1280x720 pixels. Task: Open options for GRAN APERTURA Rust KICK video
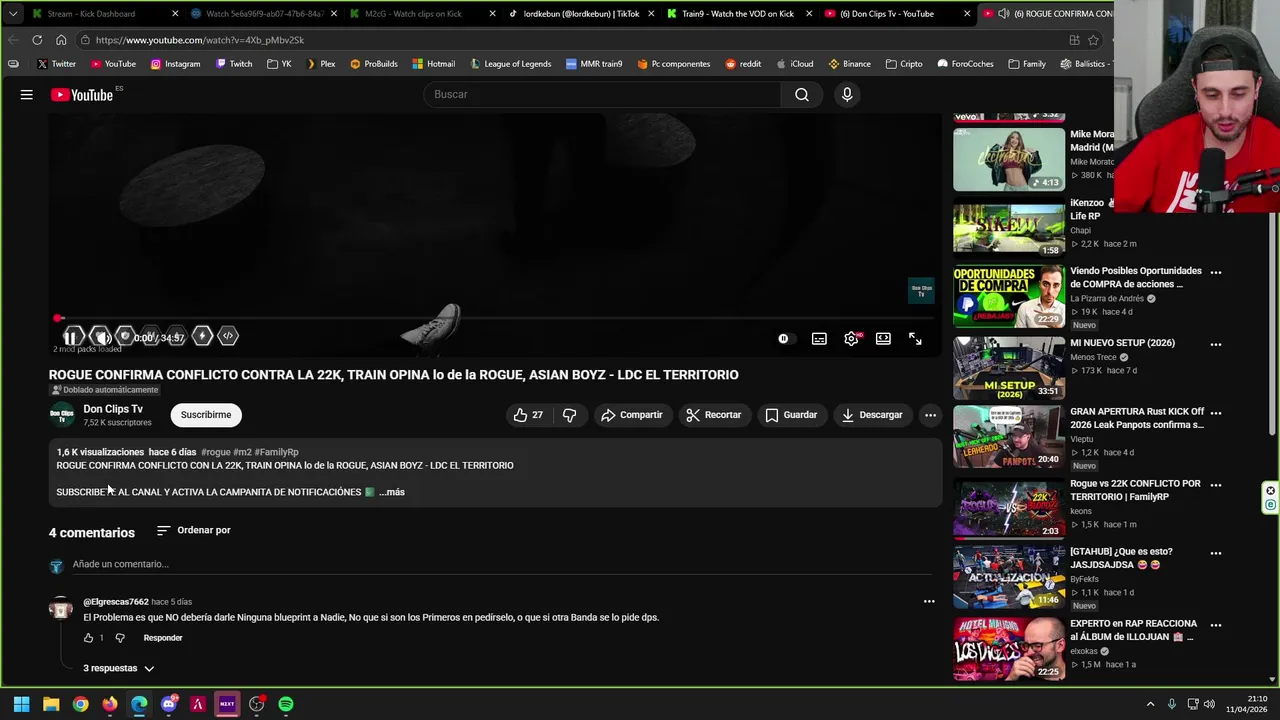pyautogui.click(x=1216, y=412)
